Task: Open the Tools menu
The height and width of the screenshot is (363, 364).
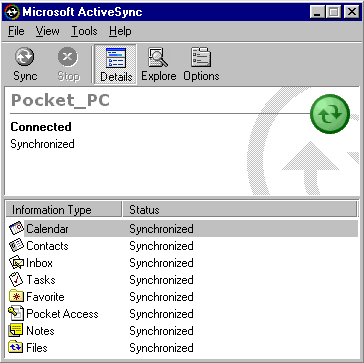Action: pos(84,31)
